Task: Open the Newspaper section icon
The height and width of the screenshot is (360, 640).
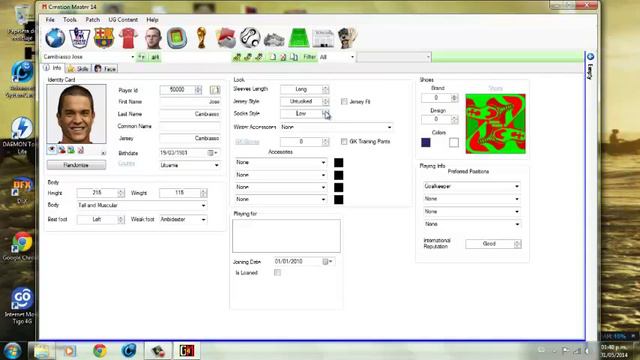Action: [323, 38]
